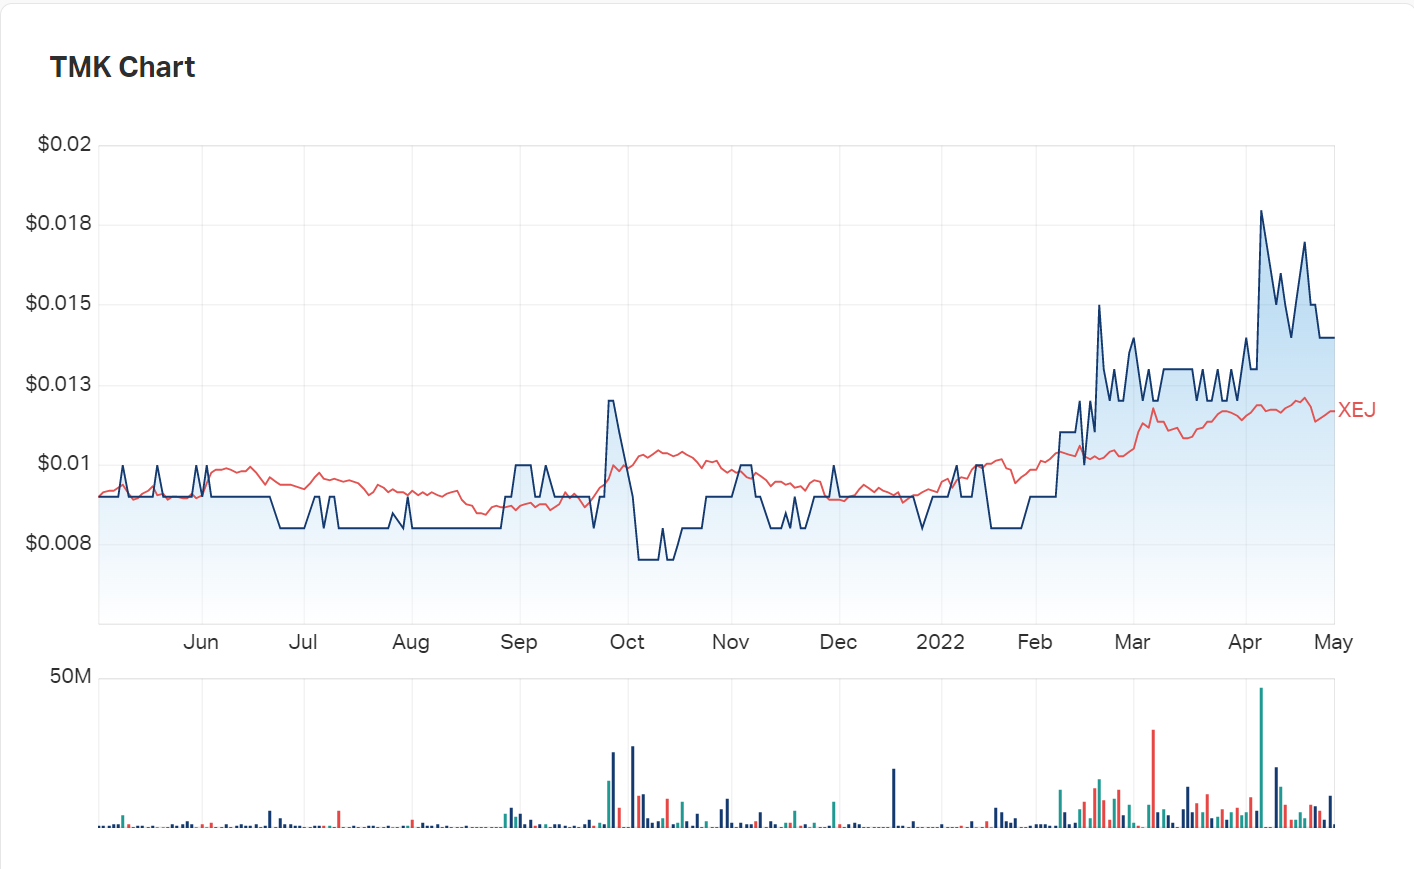Image resolution: width=1414 pixels, height=869 pixels.
Task: Click the $0.02 price axis label
Action: (64, 144)
